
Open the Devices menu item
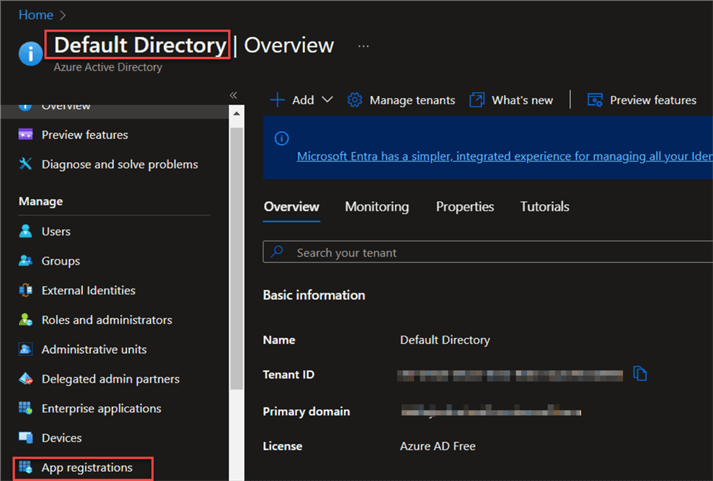61,438
